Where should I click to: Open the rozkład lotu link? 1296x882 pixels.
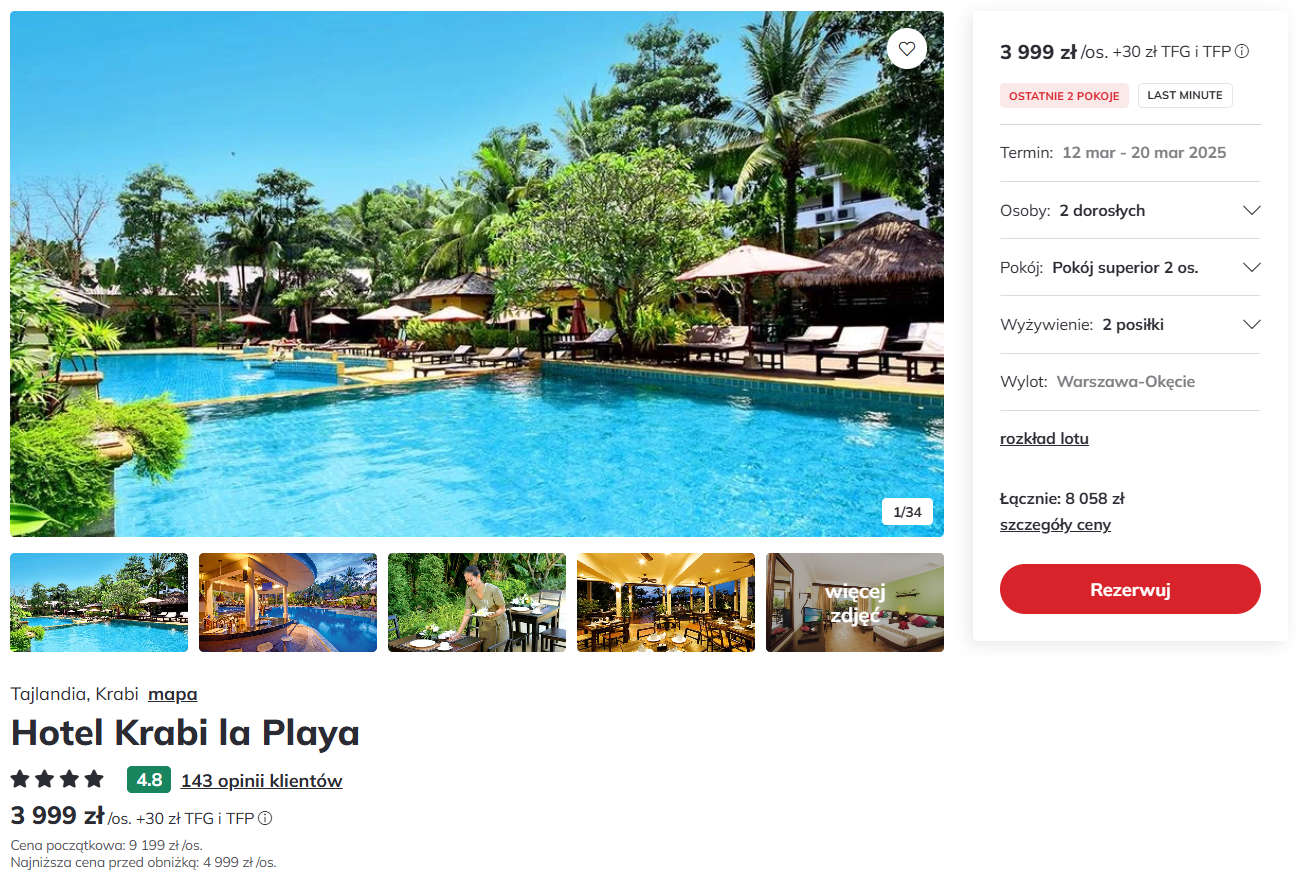1044,438
